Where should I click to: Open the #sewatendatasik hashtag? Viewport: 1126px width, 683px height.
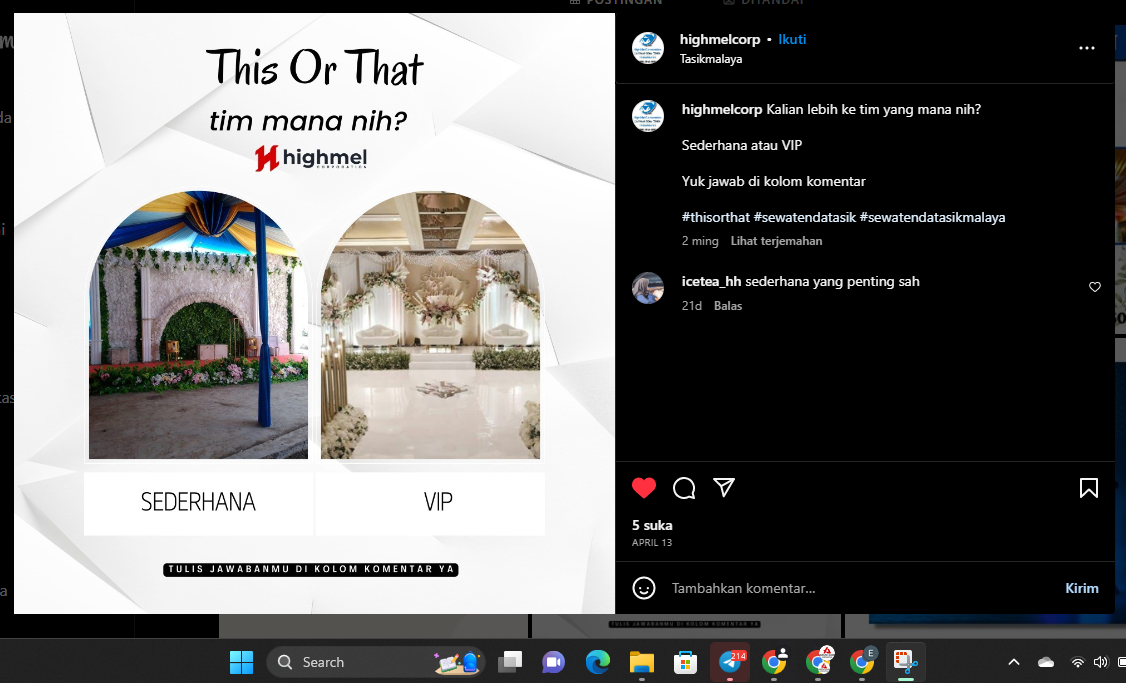pyautogui.click(x=804, y=218)
